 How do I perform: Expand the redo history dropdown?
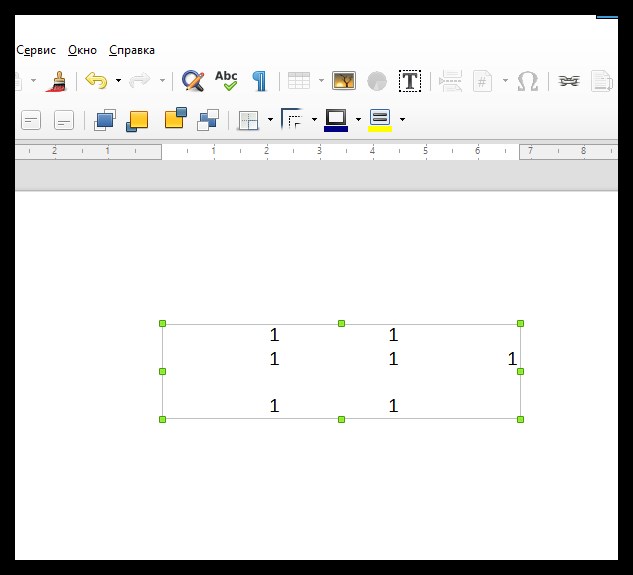pos(162,80)
